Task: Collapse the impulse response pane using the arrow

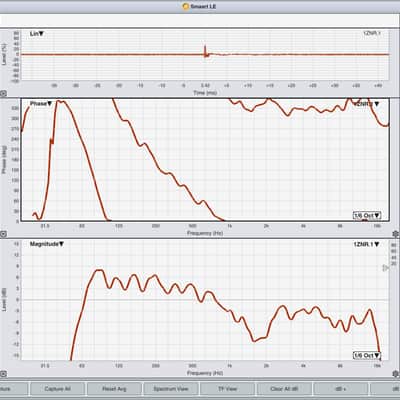Action: click(3, 94)
